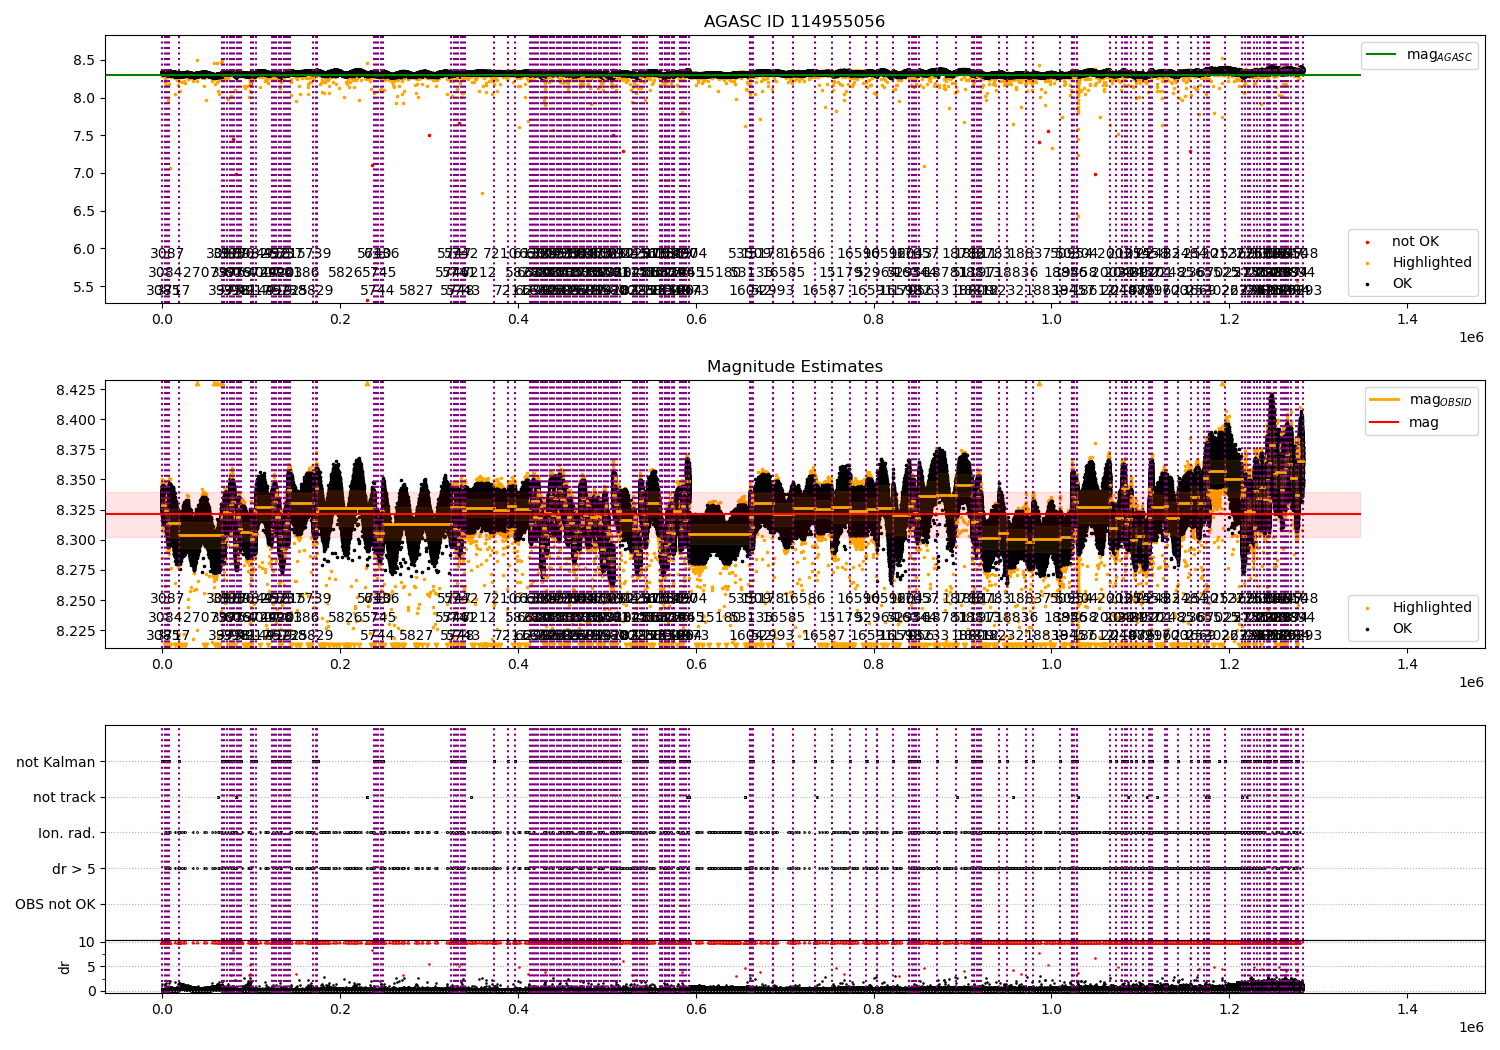Click the "8.225" y-tick in middle plot
1500x1050 pixels.
[77, 631]
